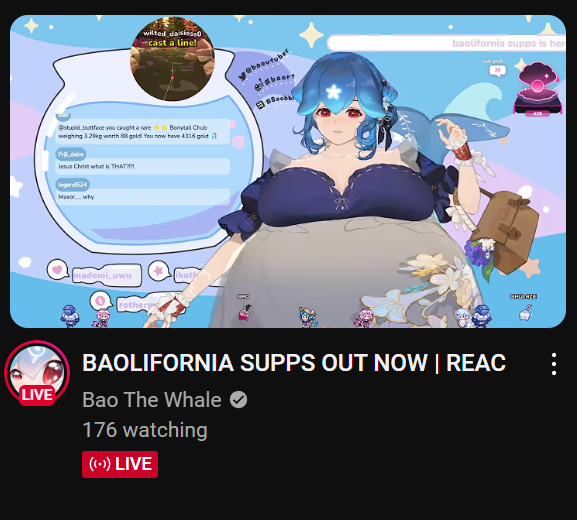The image size is (577, 520).
Task: Click the sub goal 20 speech bubble
Action: click(x=497, y=70)
